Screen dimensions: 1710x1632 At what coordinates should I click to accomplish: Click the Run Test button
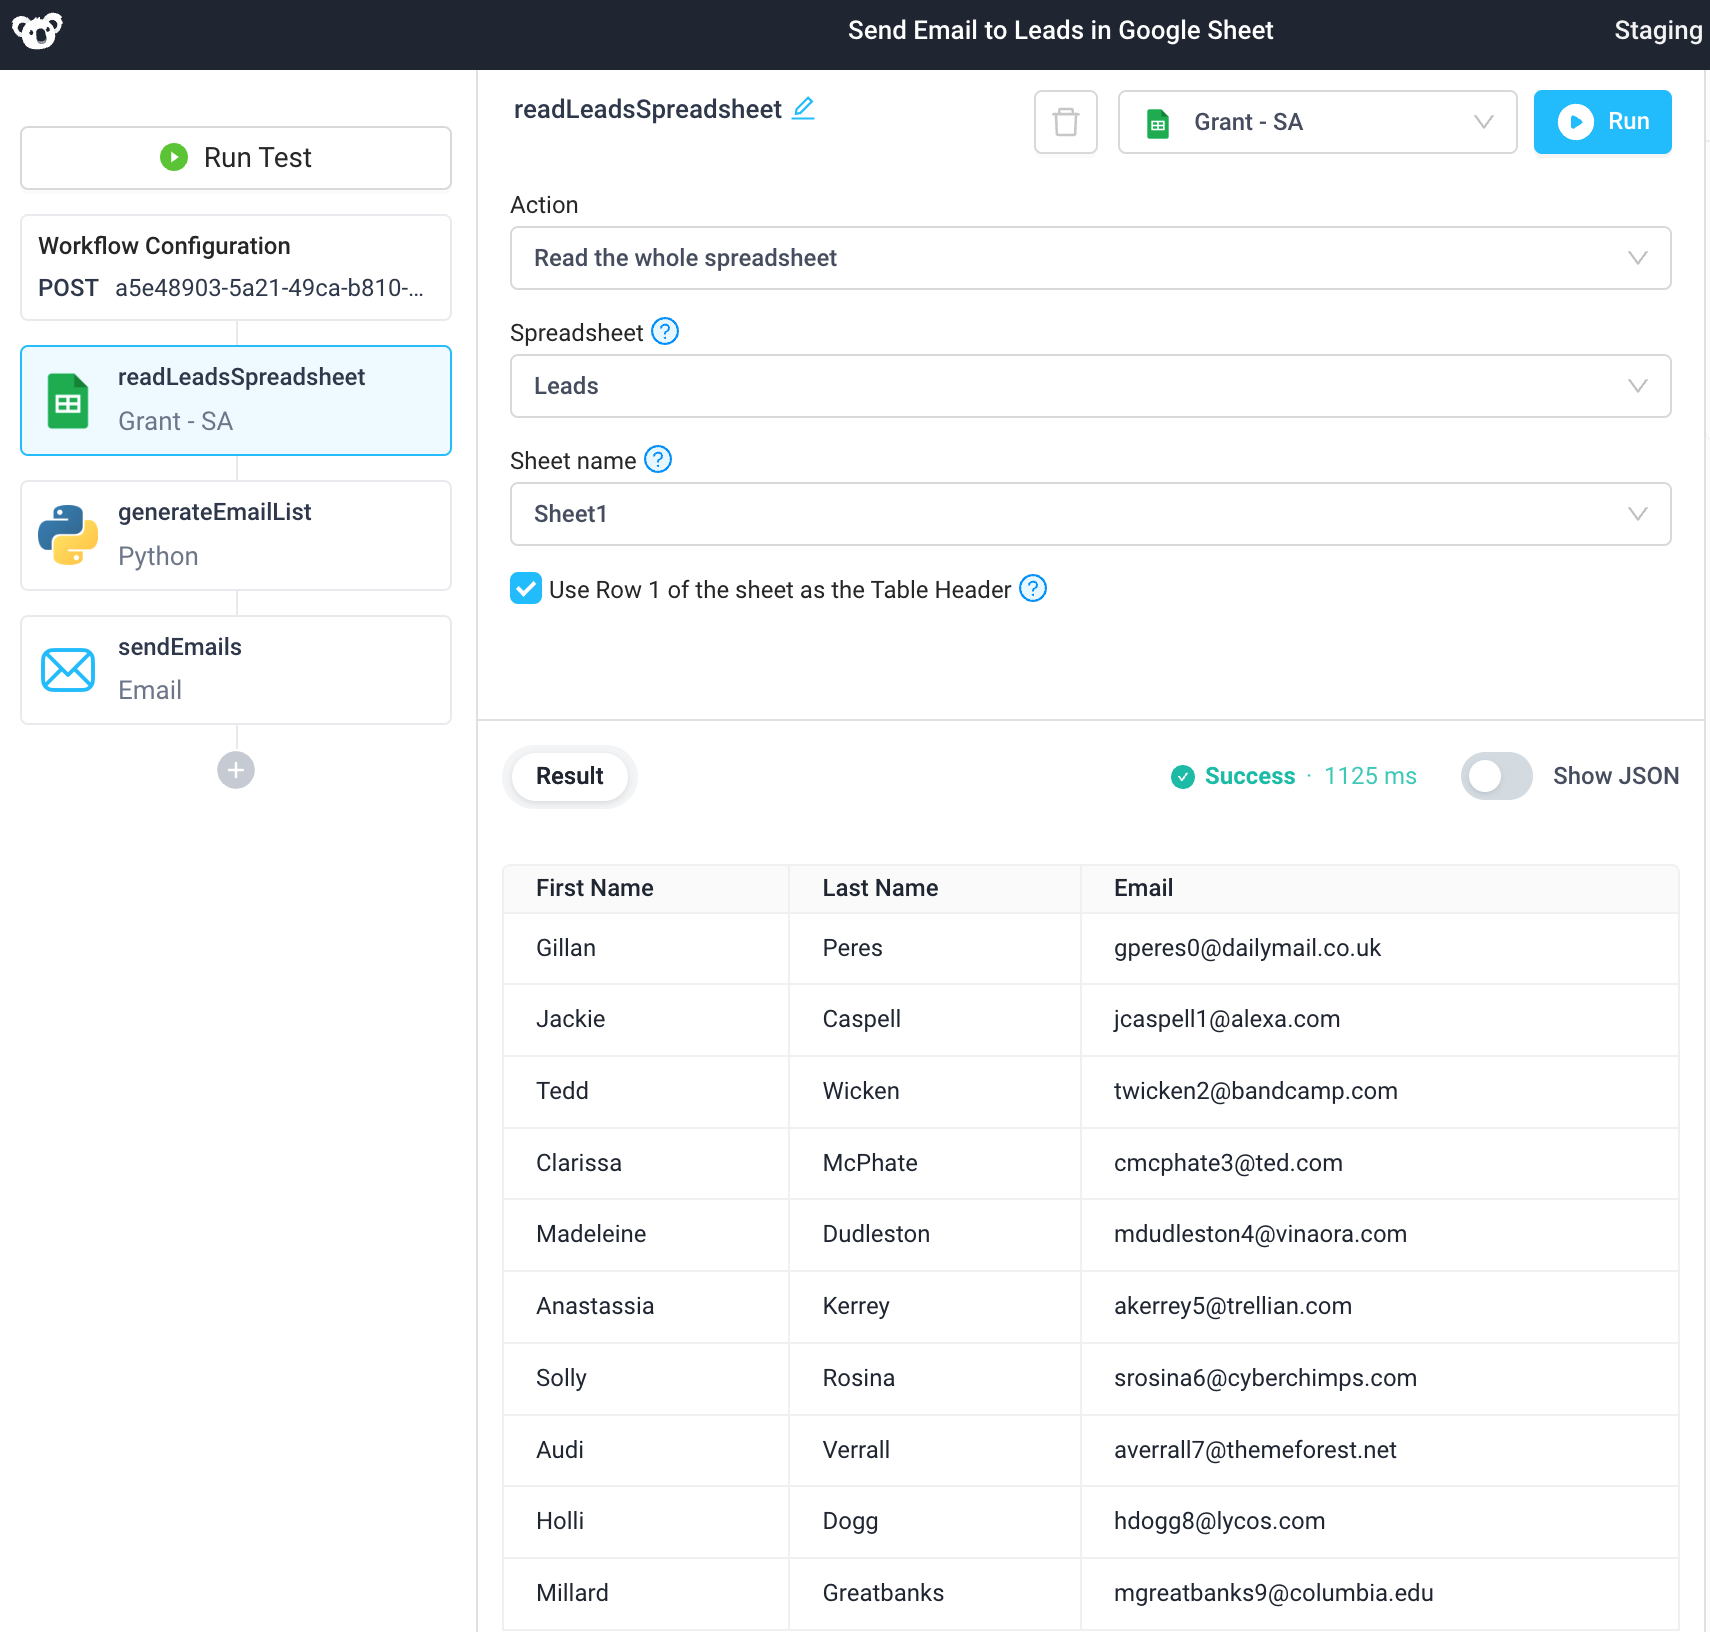point(235,157)
